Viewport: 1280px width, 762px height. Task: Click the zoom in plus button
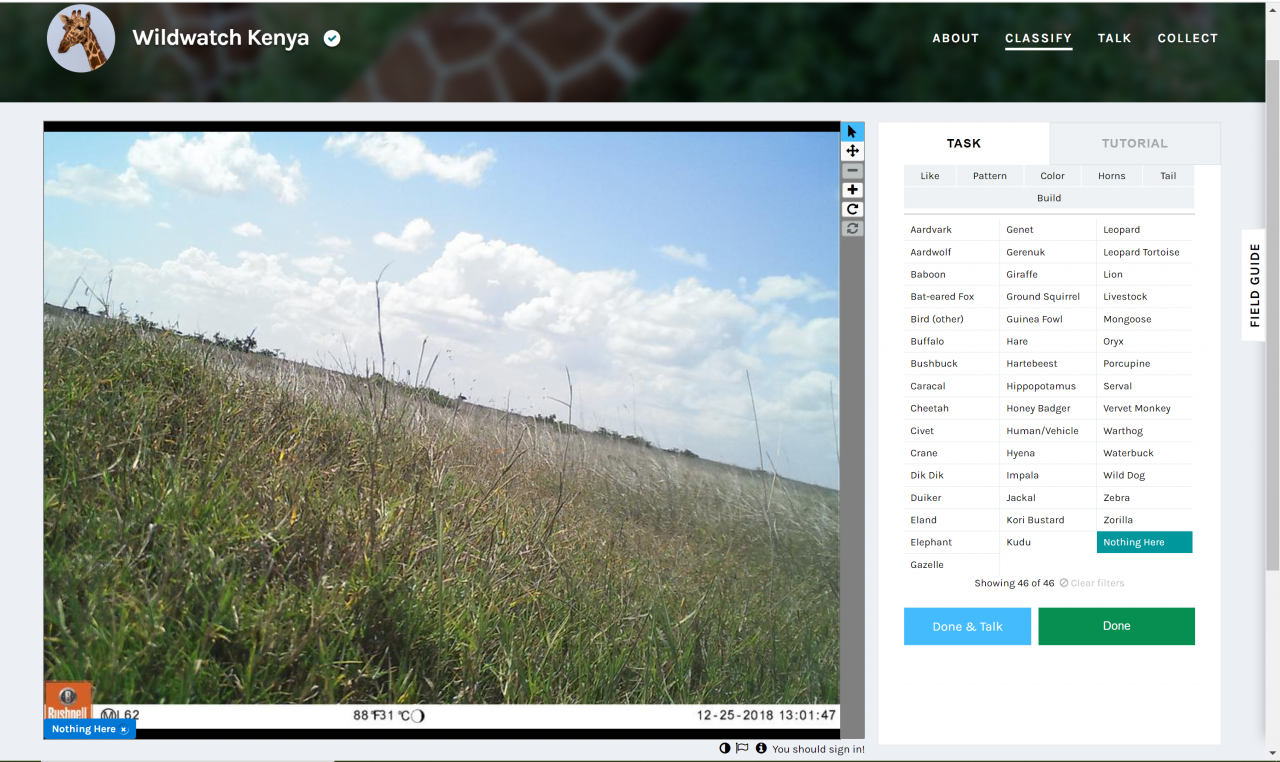click(852, 190)
